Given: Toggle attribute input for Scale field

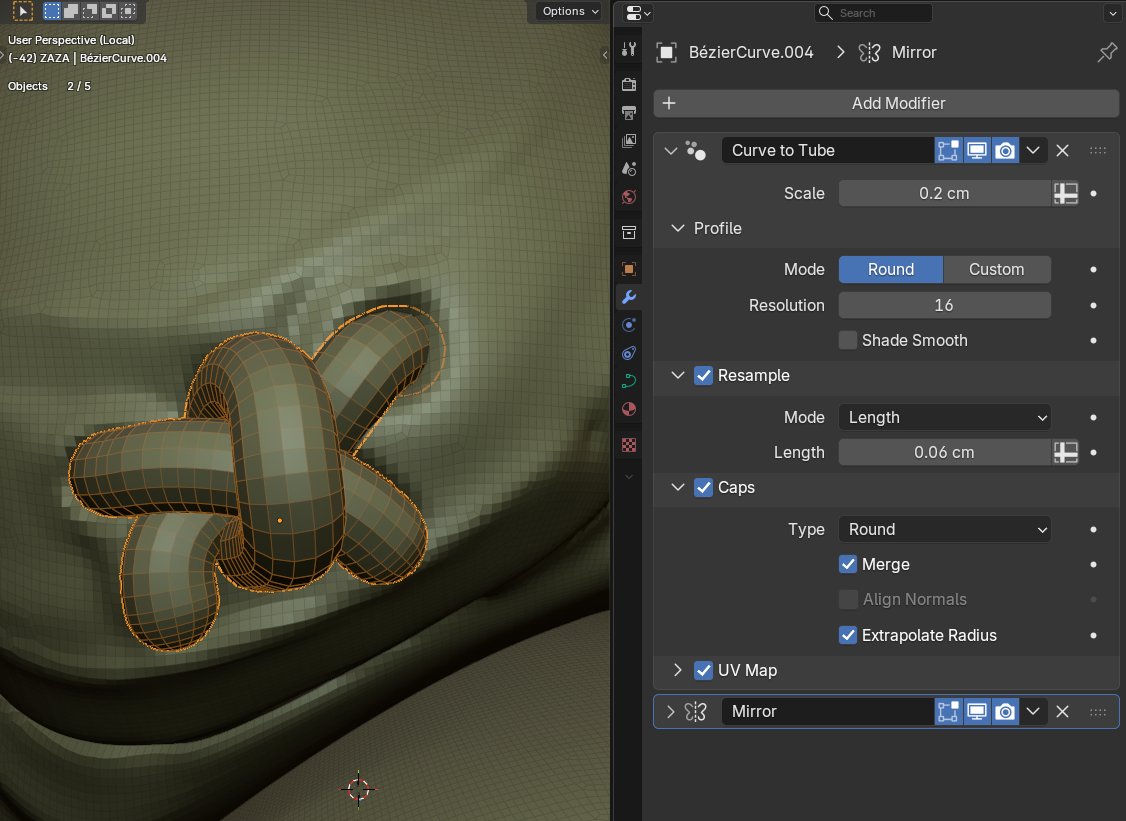Looking at the screenshot, I should 1066,193.
